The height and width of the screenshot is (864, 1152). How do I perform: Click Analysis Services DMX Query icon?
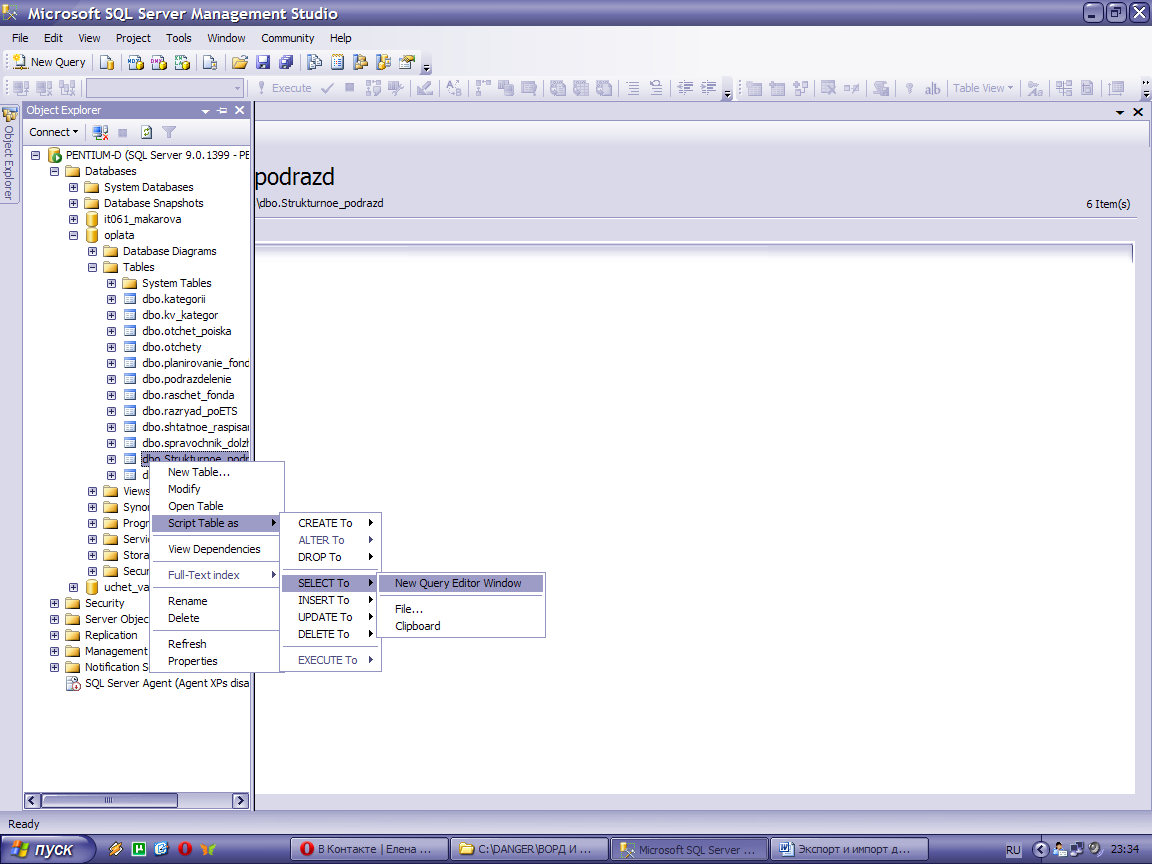click(159, 62)
